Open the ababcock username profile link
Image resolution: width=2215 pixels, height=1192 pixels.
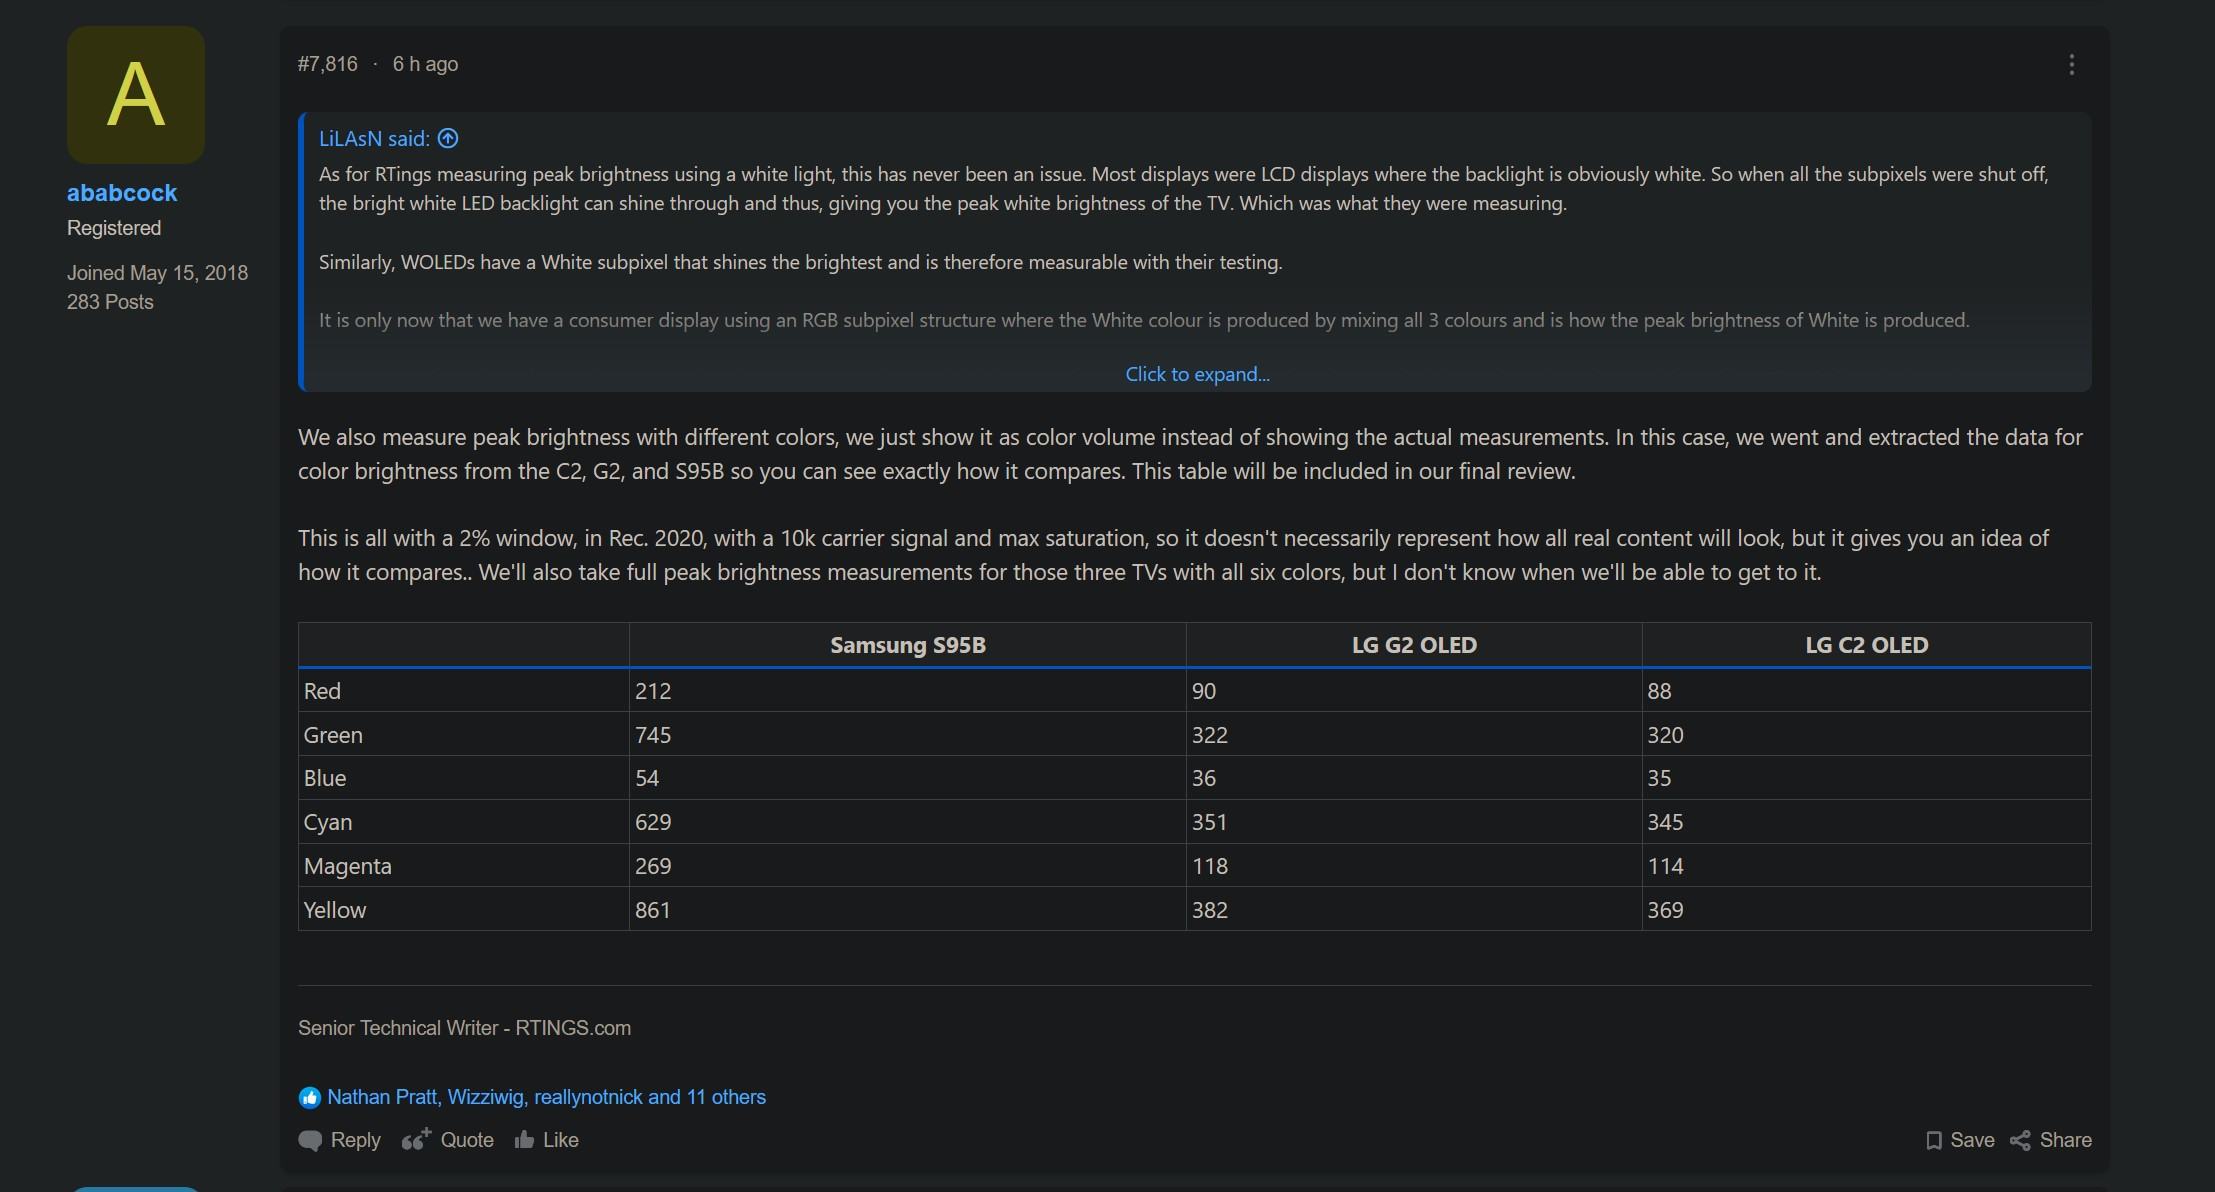122,193
